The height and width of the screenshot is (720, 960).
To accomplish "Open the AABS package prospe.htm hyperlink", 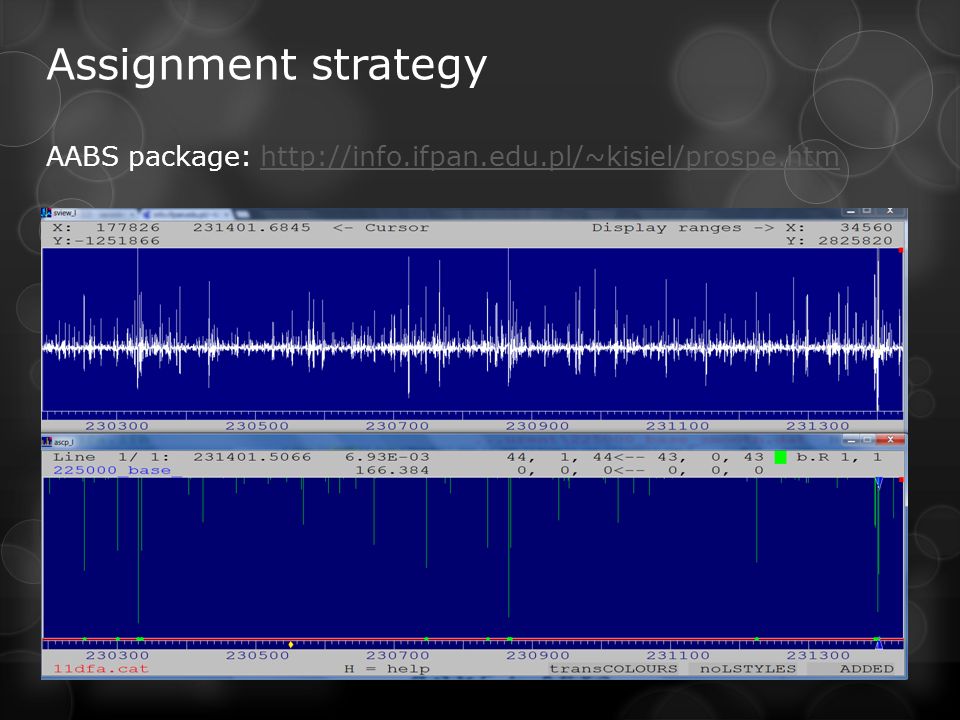I will [x=549, y=157].
